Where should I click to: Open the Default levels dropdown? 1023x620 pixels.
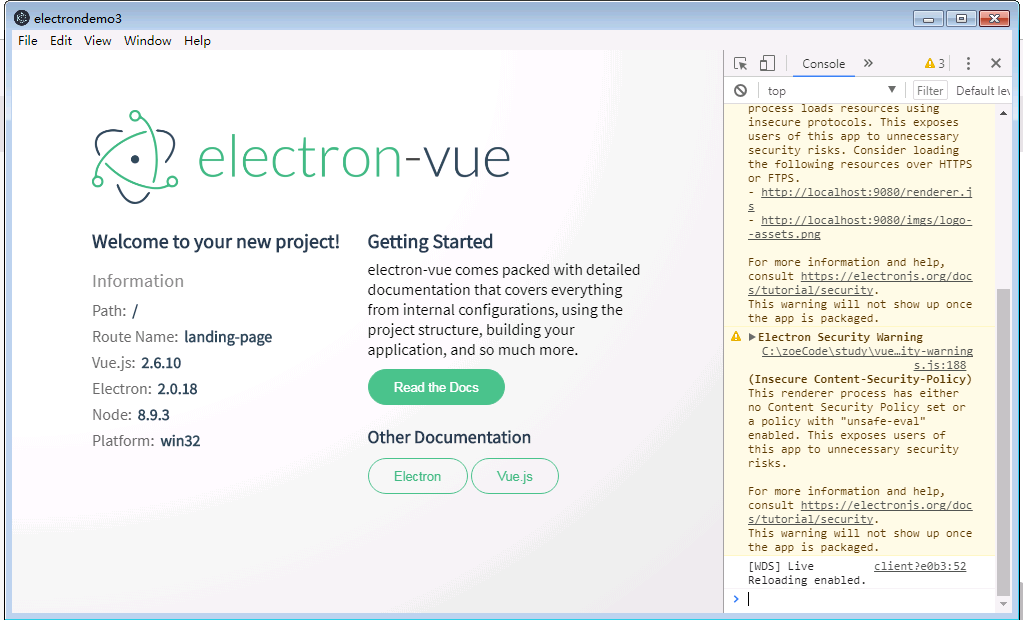(983, 91)
